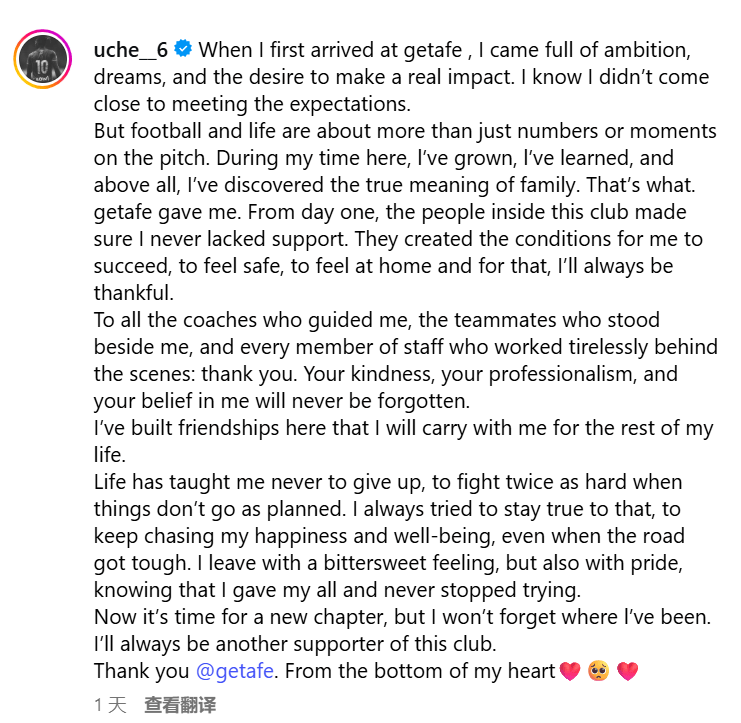The height and width of the screenshot is (723, 741).
Task: Click the line starting 'But football and life'
Action: click(x=405, y=131)
